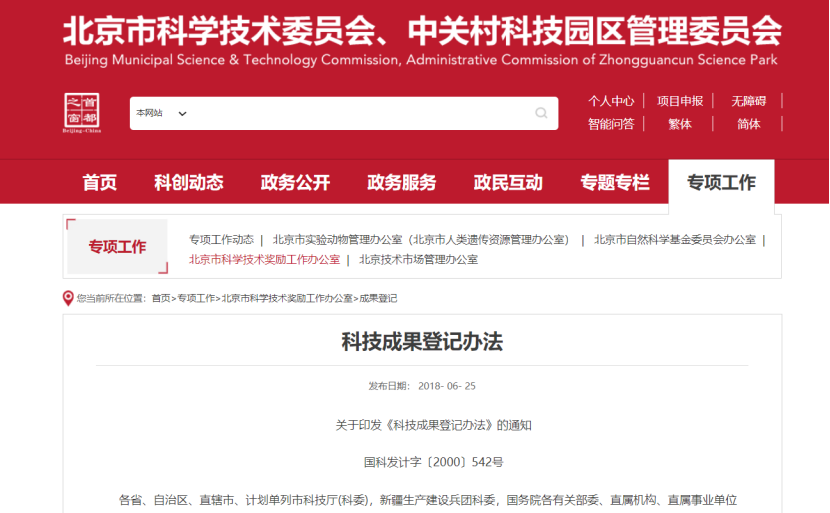Open the 专题专栏 navigation tab
Screen dimensions: 830x513
pos(615,182)
